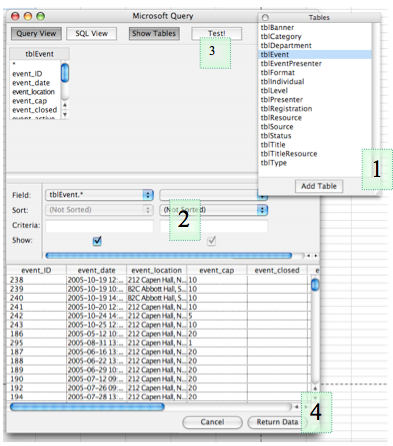The width and height of the screenshot is (393, 446).
Task: Switch to Query View
Action: (36, 34)
